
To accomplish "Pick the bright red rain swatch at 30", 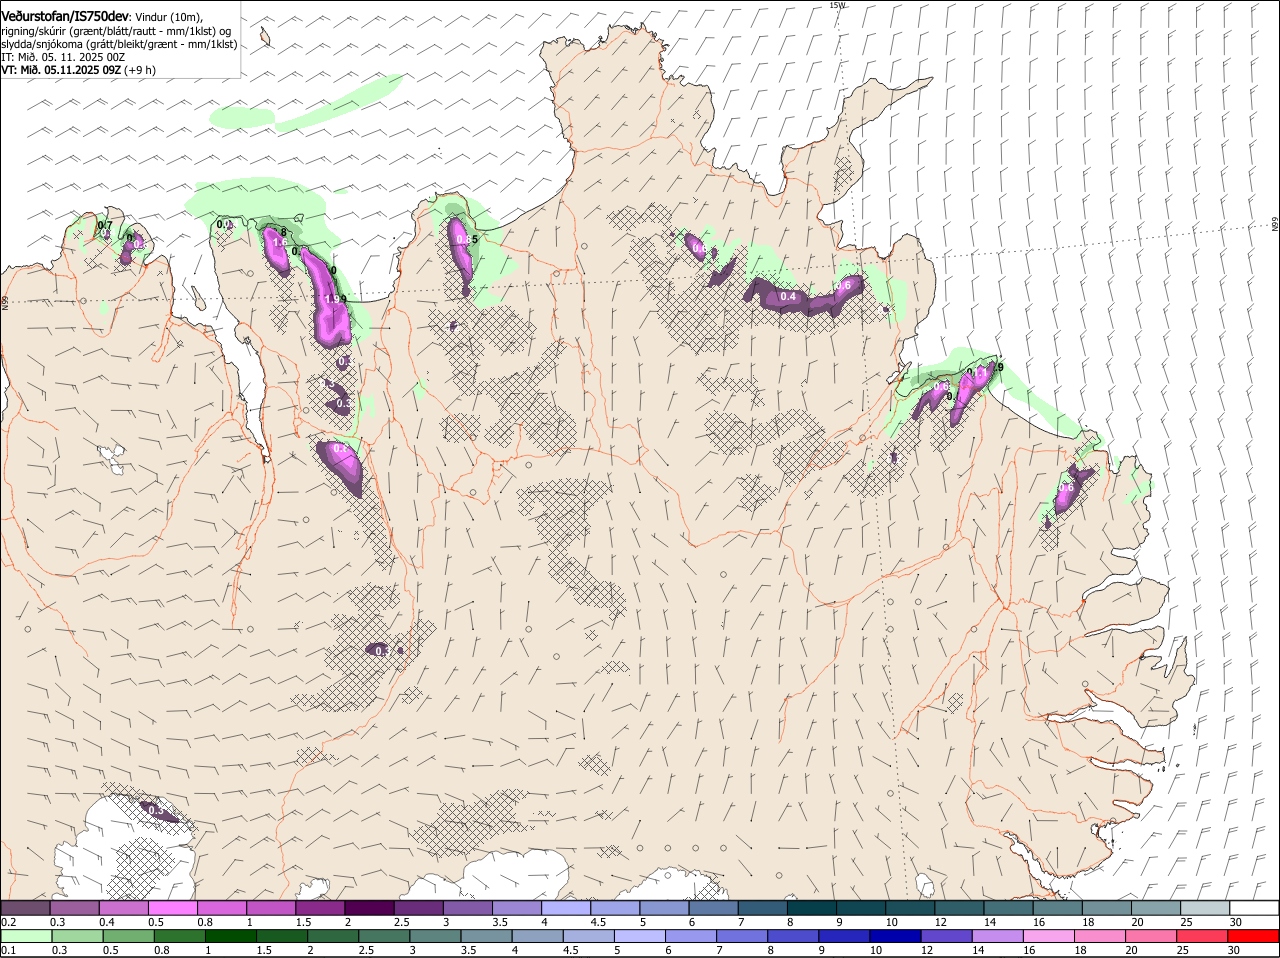I will click(x=1253, y=936).
